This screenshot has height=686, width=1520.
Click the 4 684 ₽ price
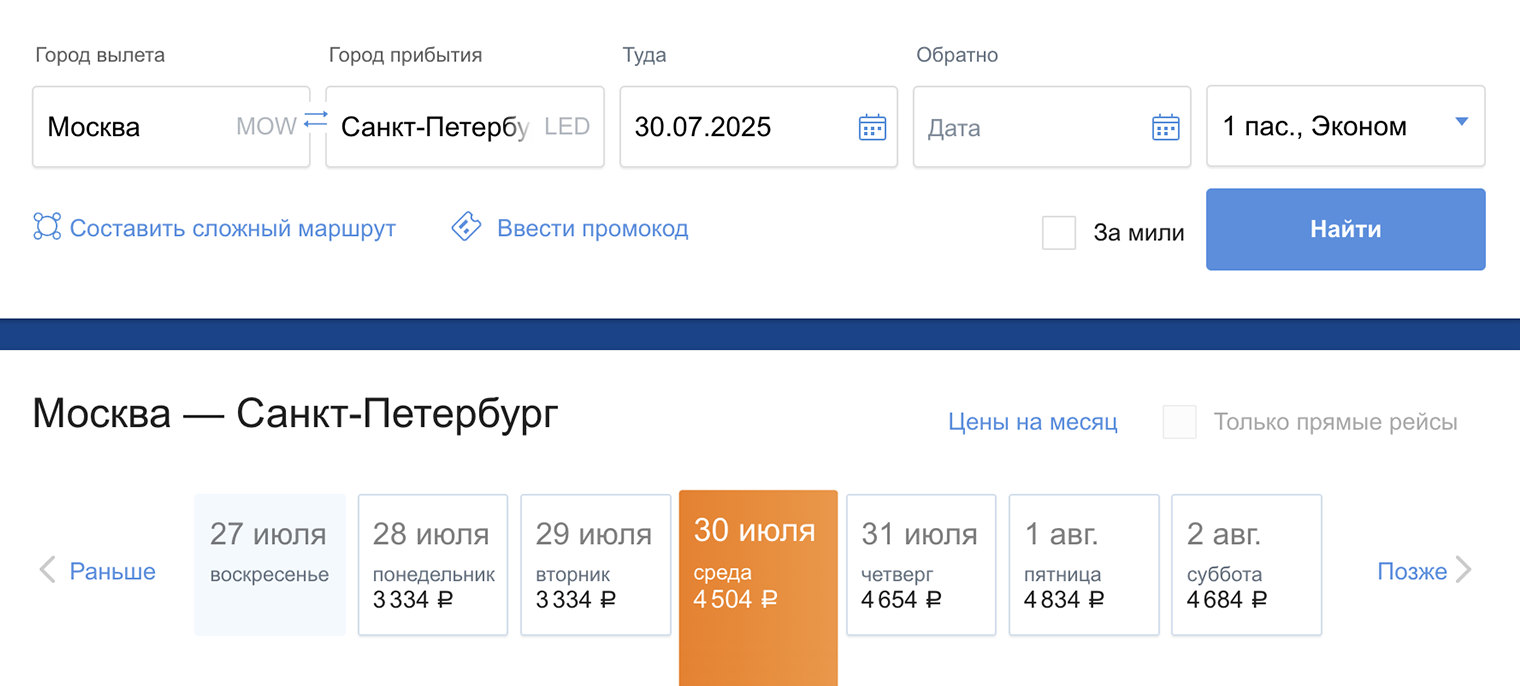coord(1228,599)
